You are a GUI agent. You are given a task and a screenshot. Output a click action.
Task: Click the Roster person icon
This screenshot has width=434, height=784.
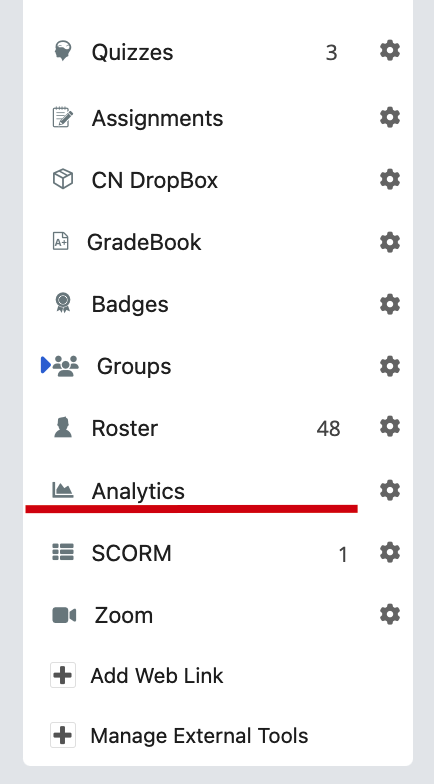click(x=63, y=428)
